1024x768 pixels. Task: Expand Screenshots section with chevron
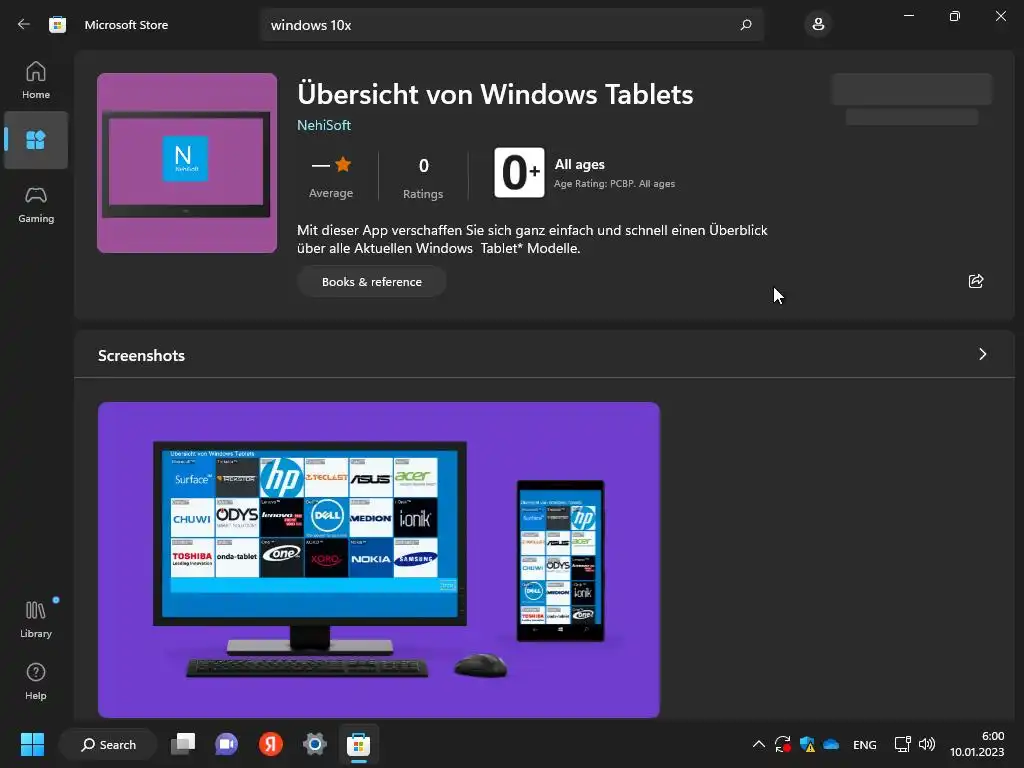click(x=983, y=354)
